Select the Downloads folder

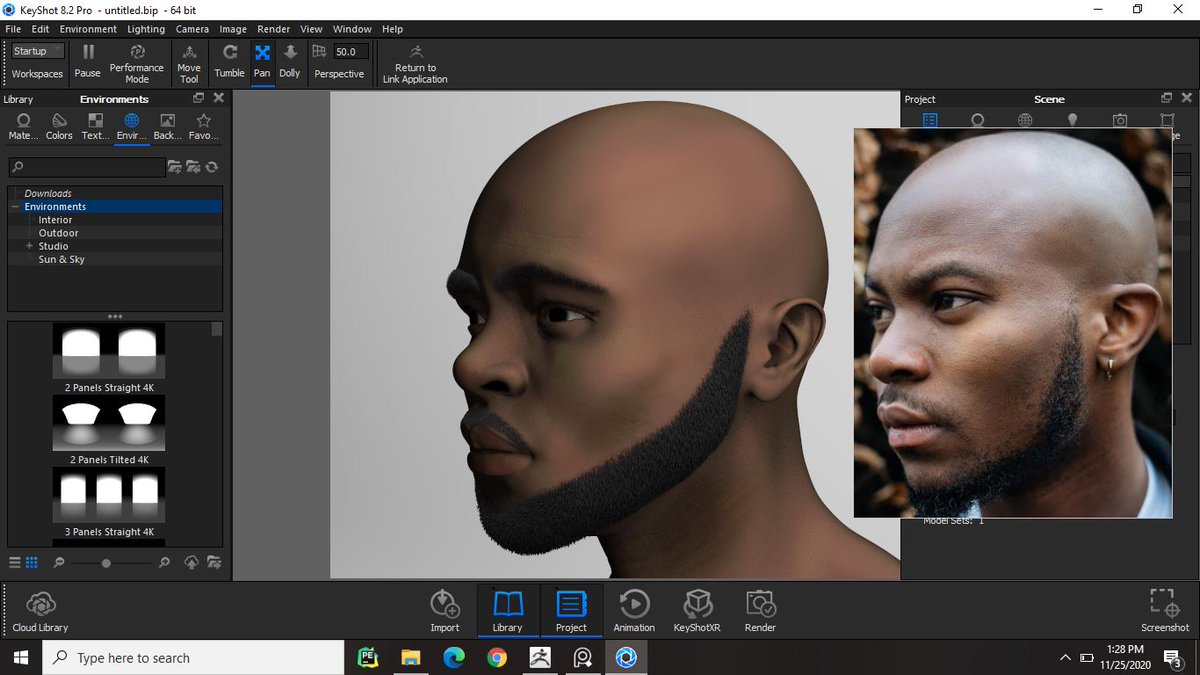click(x=48, y=193)
